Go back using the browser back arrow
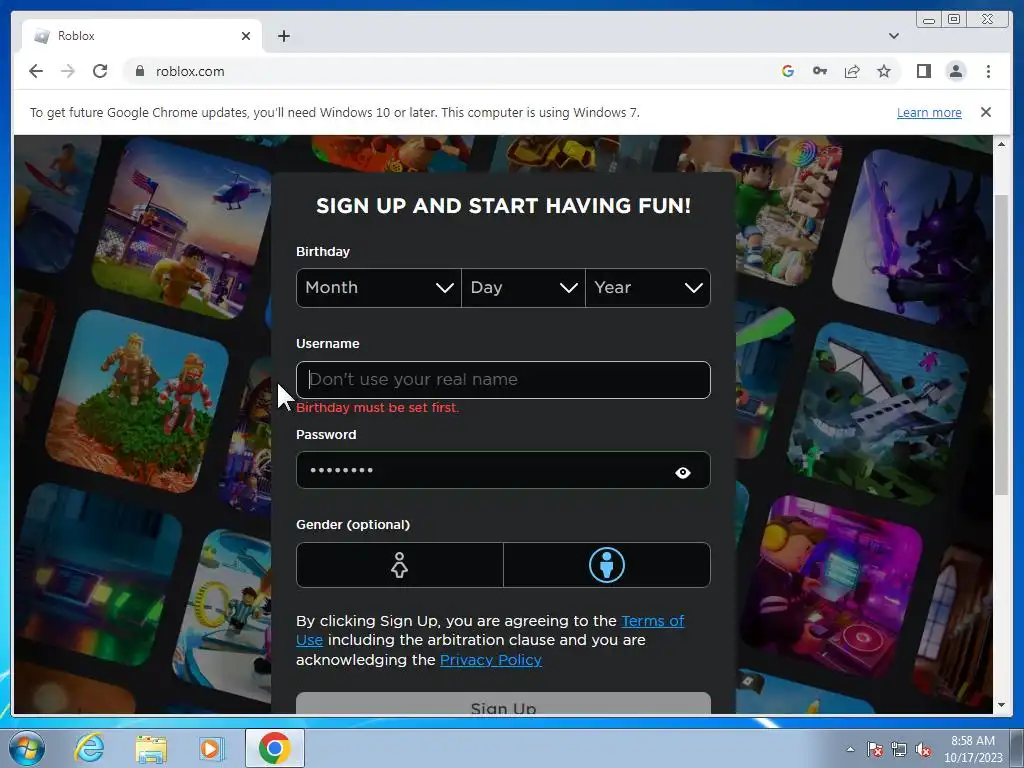The height and width of the screenshot is (768, 1024). click(36, 71)
